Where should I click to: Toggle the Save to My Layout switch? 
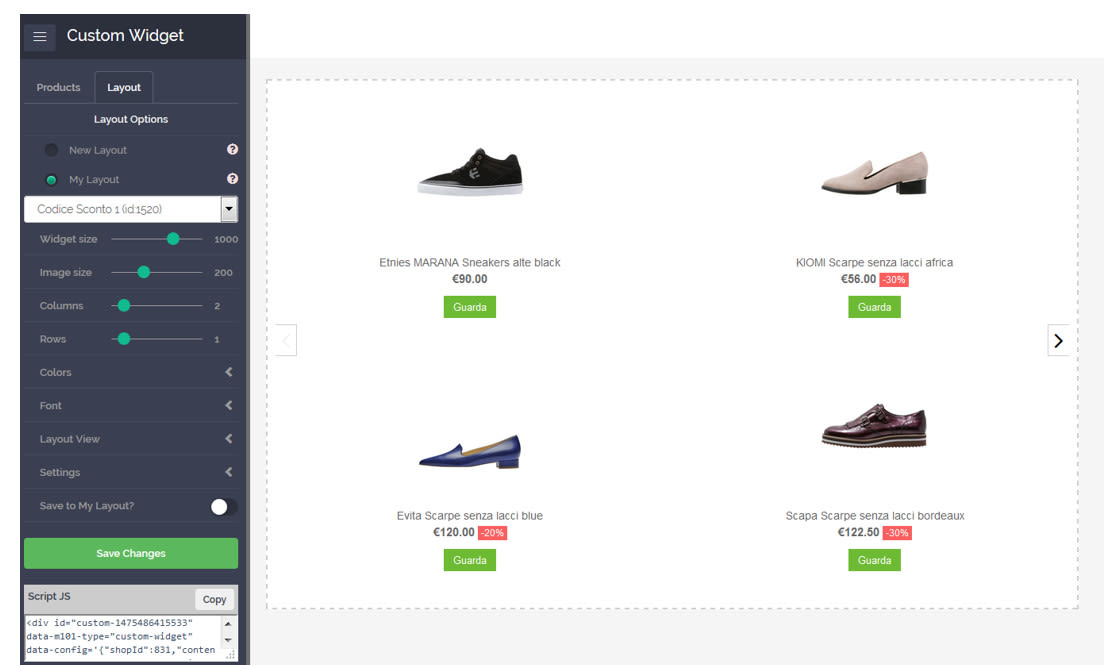coord(223,507)
